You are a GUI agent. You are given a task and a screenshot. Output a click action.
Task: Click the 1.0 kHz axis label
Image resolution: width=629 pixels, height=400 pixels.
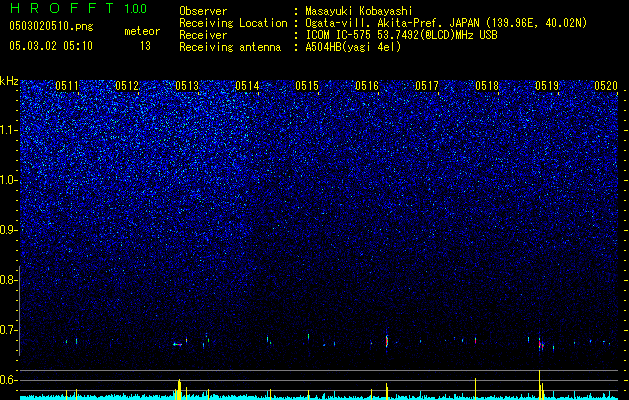tap(8, 180)
